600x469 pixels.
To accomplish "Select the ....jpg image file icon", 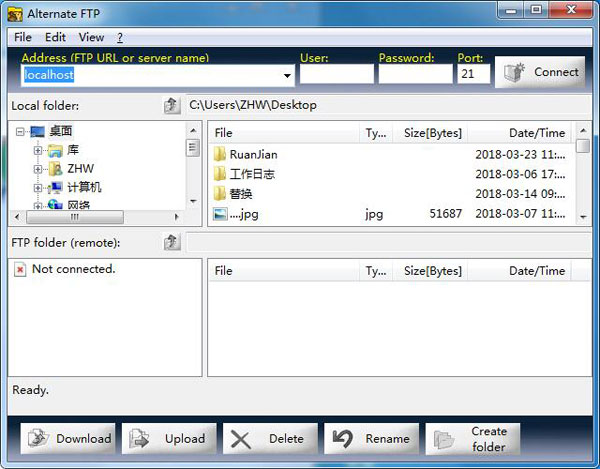I will pos(220,214).
